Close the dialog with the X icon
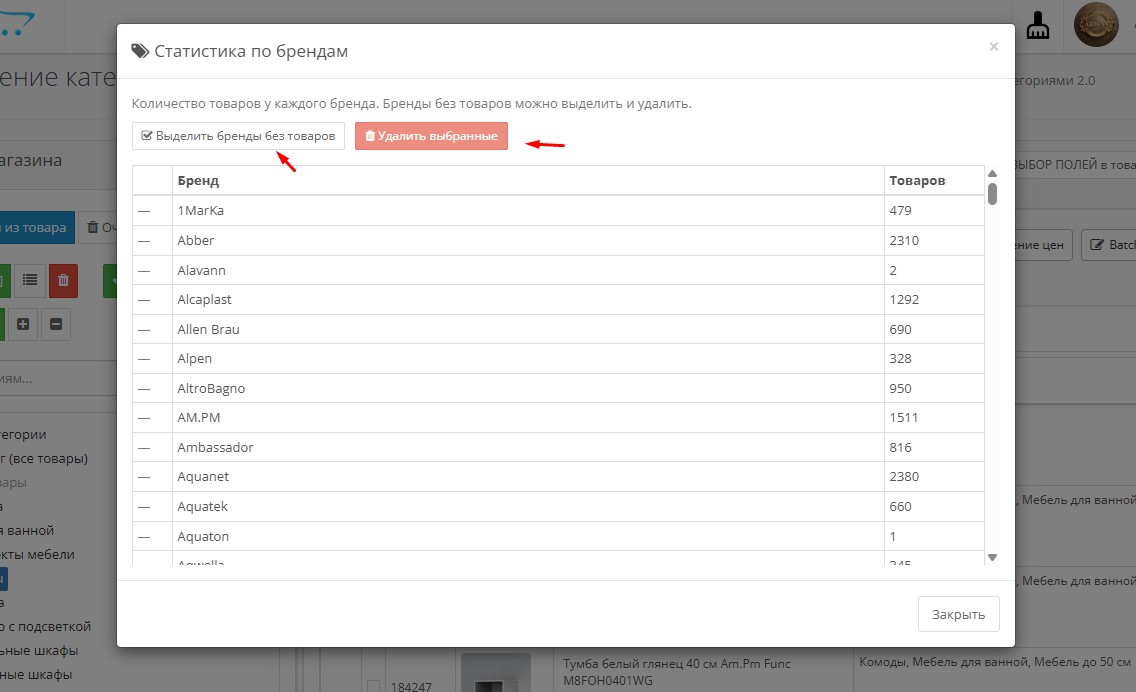1136x692 pixels. pyautogui.click(x=993, y=46)
